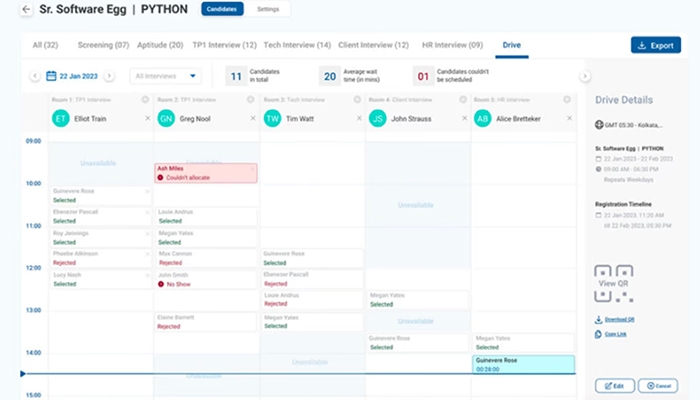Open the HR Interview (09) tab
This screenshot has width=700, height=400.
(x=455, y=45)
